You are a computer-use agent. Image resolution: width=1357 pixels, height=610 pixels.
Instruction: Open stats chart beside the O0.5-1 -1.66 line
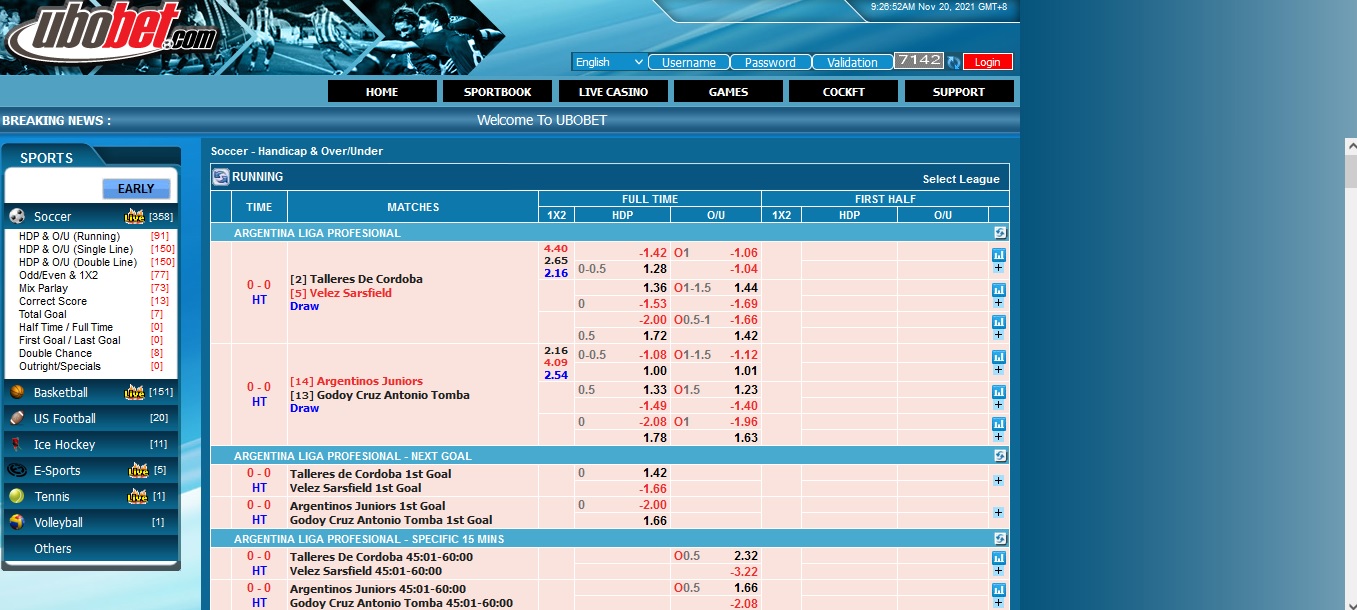click(x=998, y=322)
